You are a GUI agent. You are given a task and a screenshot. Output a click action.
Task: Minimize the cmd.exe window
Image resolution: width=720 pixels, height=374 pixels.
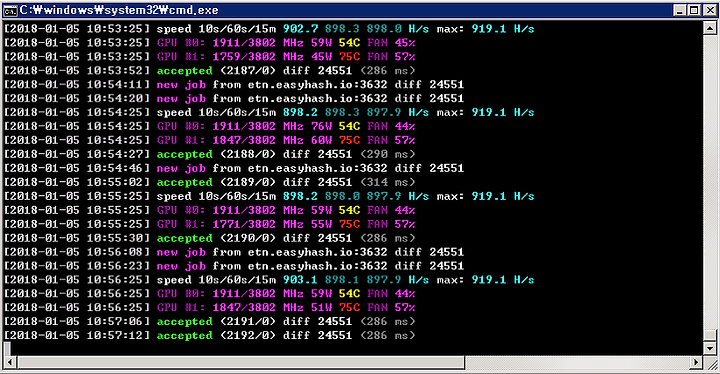[680, 10]
